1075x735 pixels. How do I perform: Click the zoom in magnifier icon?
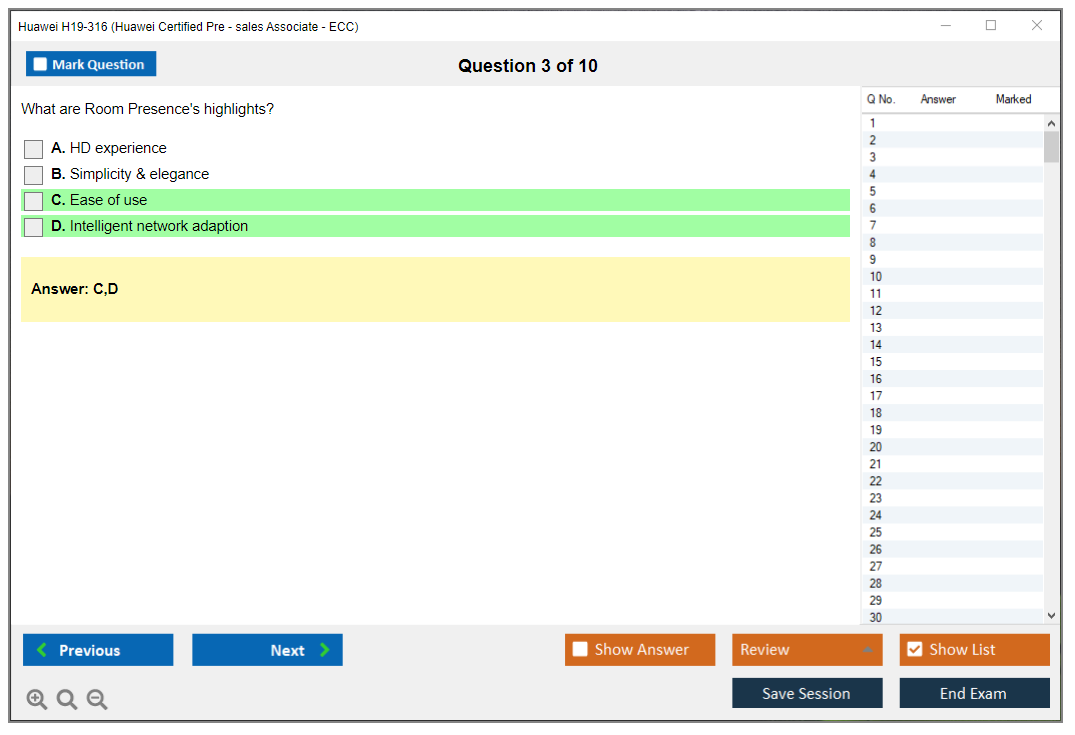click(x=37, y=700)
